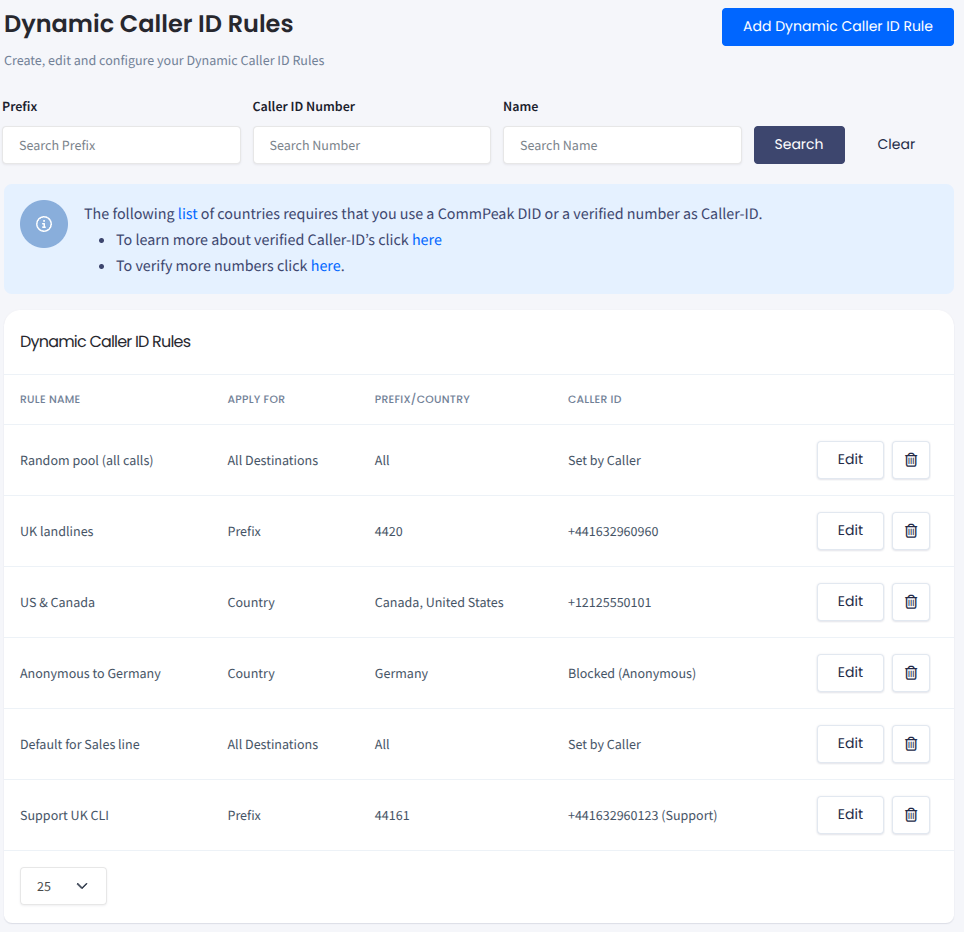Focus the Search Number field

tap(372, 145)
